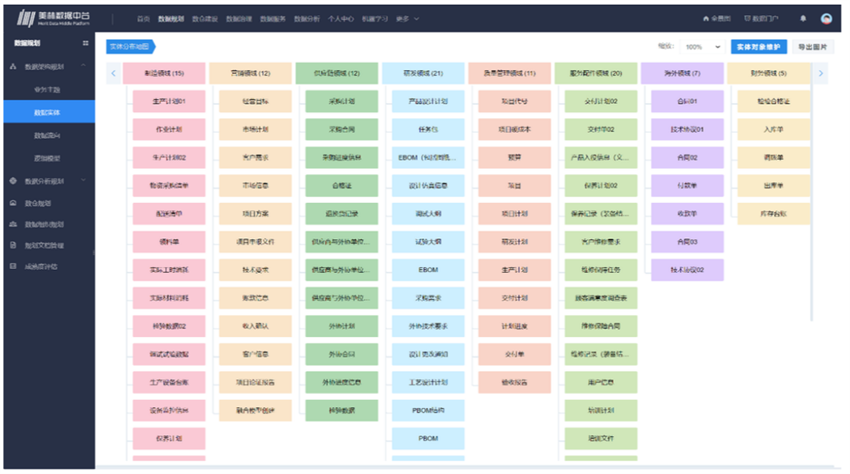Collapse the sidebar with the menu icon
Viewport: 850px width, 474px height.
pos(85,44)
